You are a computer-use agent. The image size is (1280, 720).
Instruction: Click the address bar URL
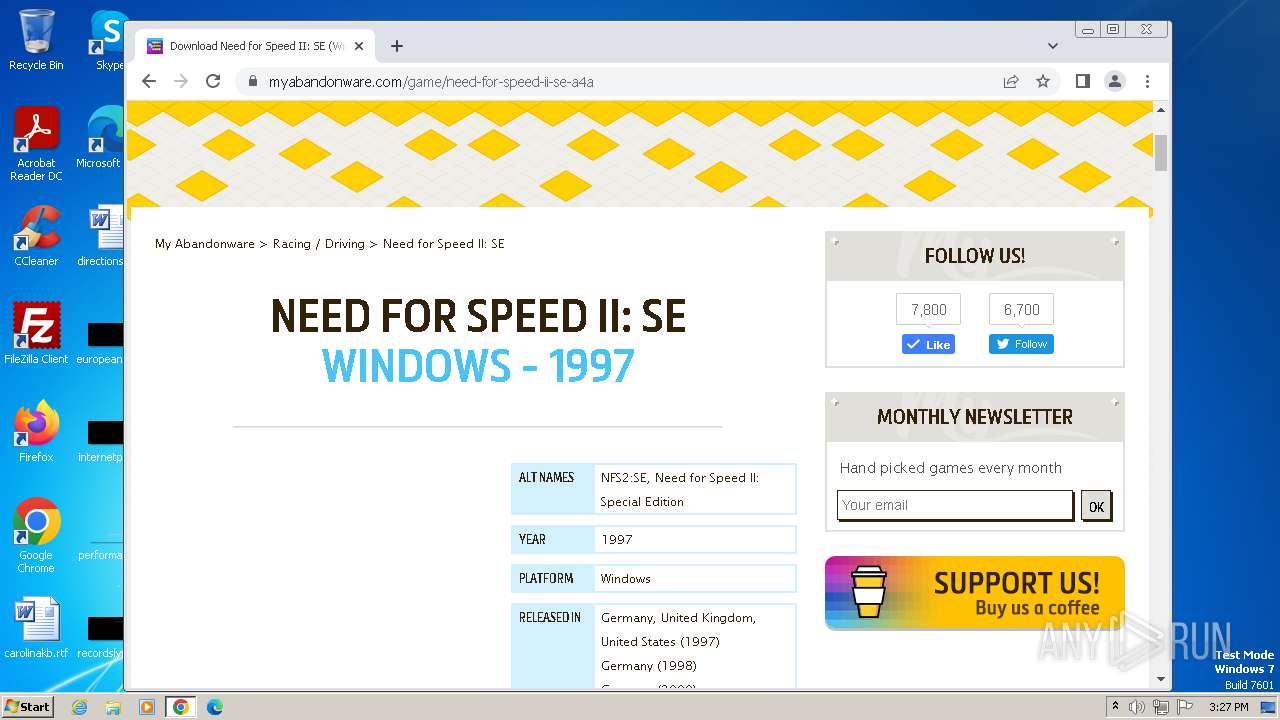click(x=431, y=82)
